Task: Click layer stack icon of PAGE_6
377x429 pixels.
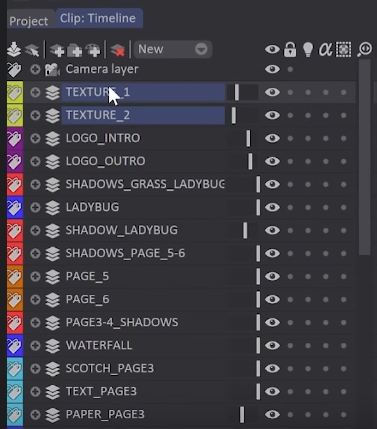Action: 52,299
